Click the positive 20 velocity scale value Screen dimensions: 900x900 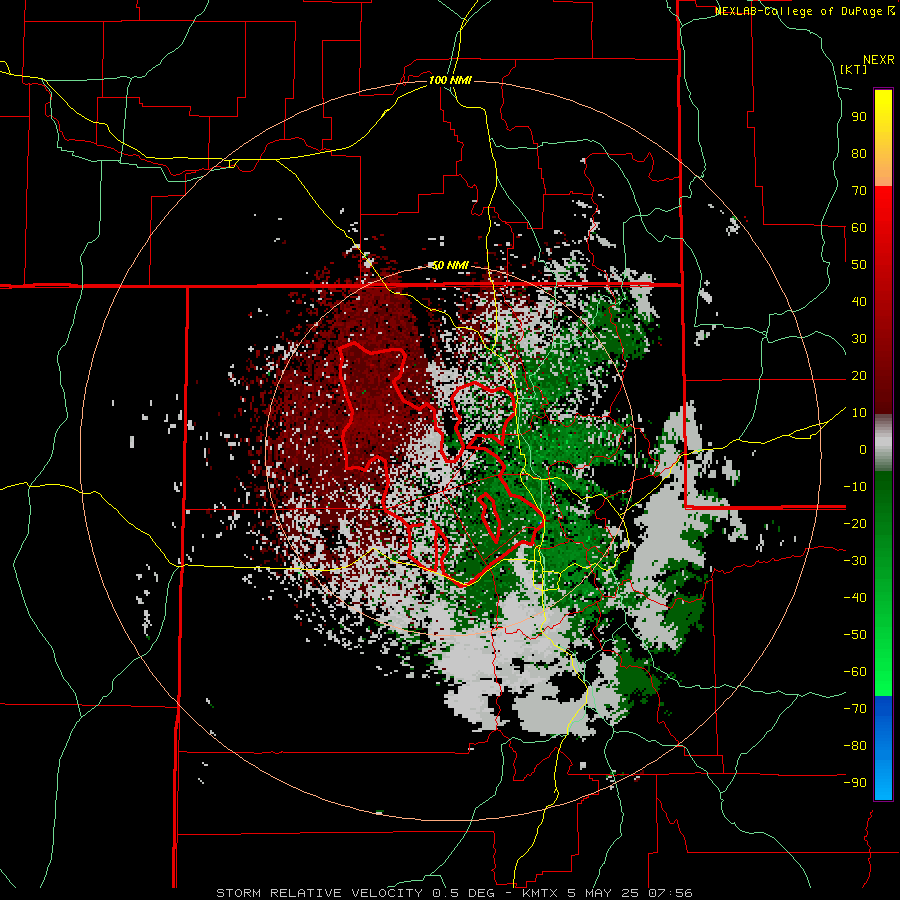859,375
